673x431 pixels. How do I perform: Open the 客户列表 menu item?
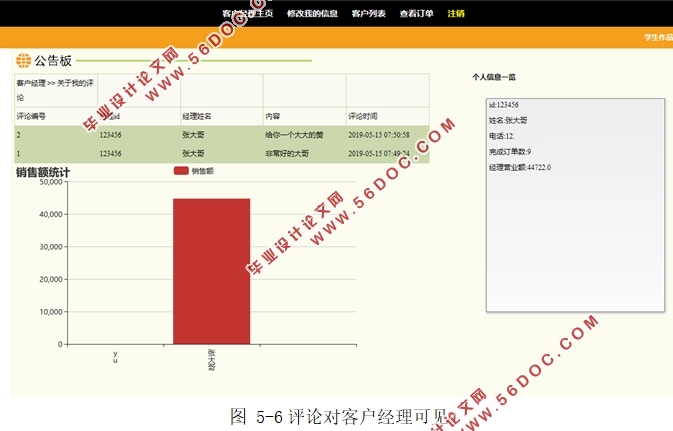pos(368,13)
